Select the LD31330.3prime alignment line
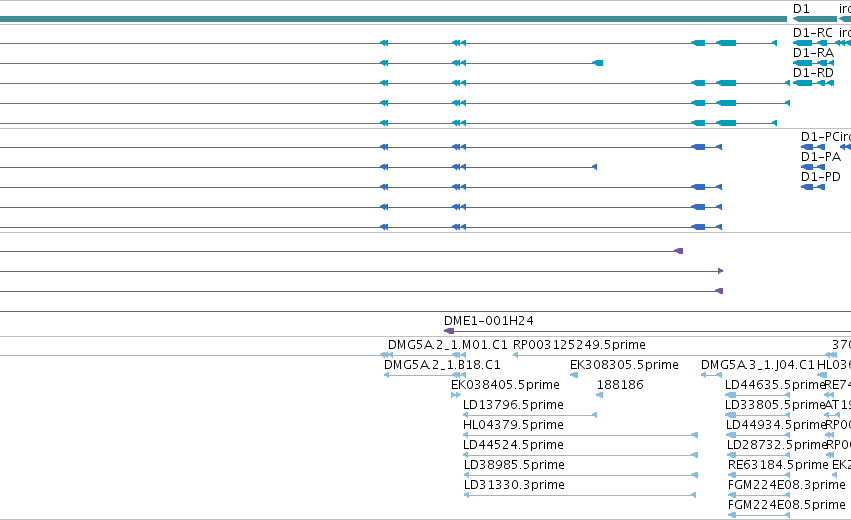This screenshot has width=851, height=520. pyautogui.click(x=580, y=495)
